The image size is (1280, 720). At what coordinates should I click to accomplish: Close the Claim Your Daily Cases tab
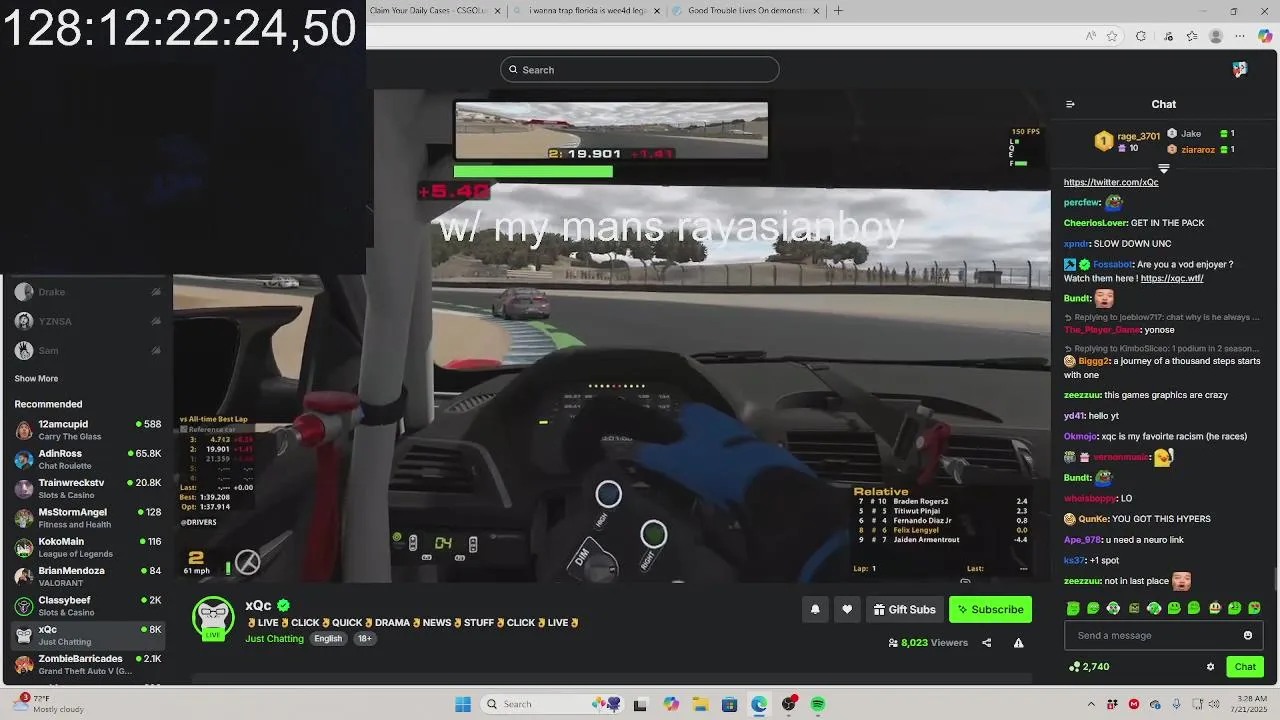pyautogui.click(x=497, y=10)
